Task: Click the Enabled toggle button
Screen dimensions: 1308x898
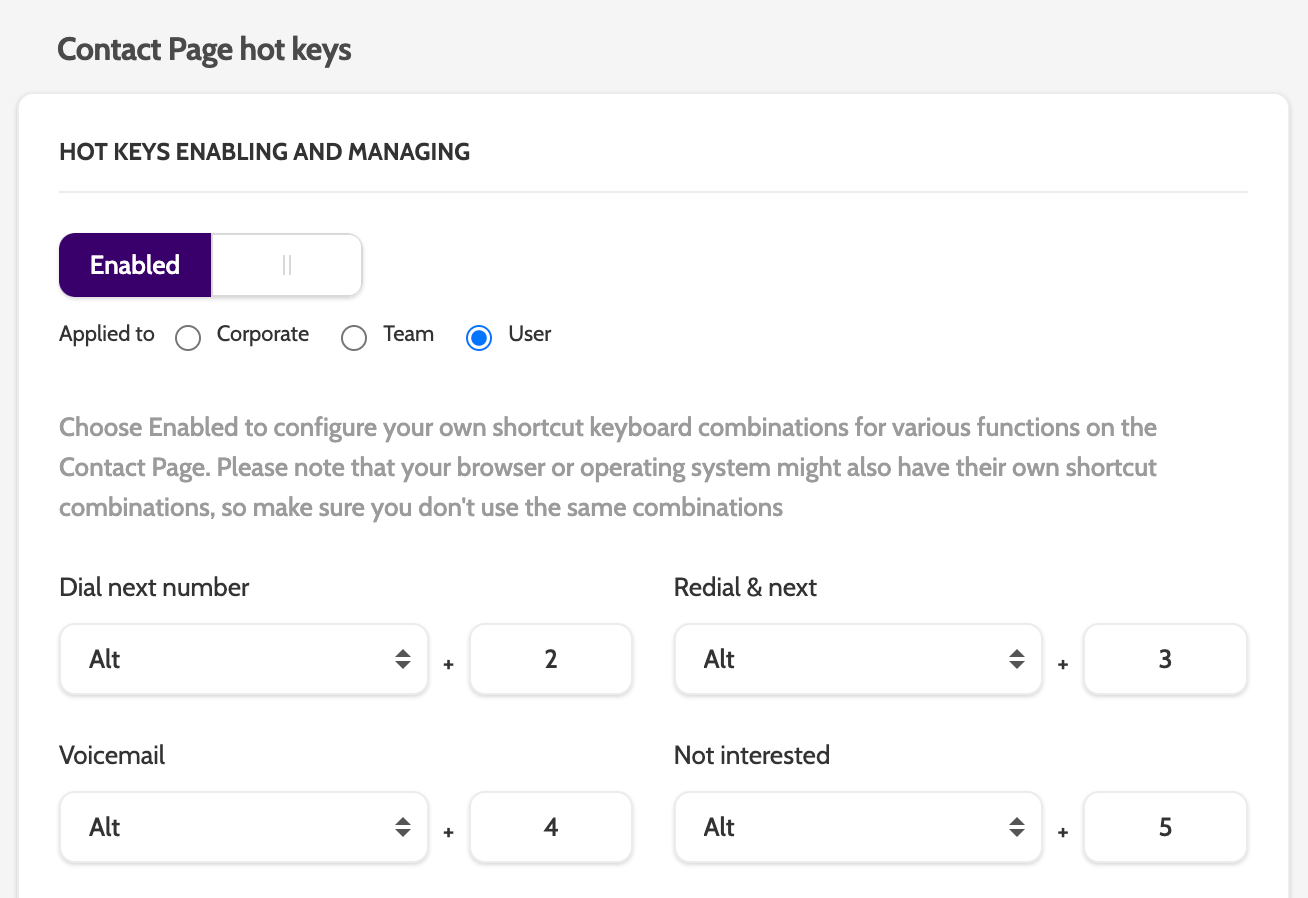Action: [x=135, y=265]
